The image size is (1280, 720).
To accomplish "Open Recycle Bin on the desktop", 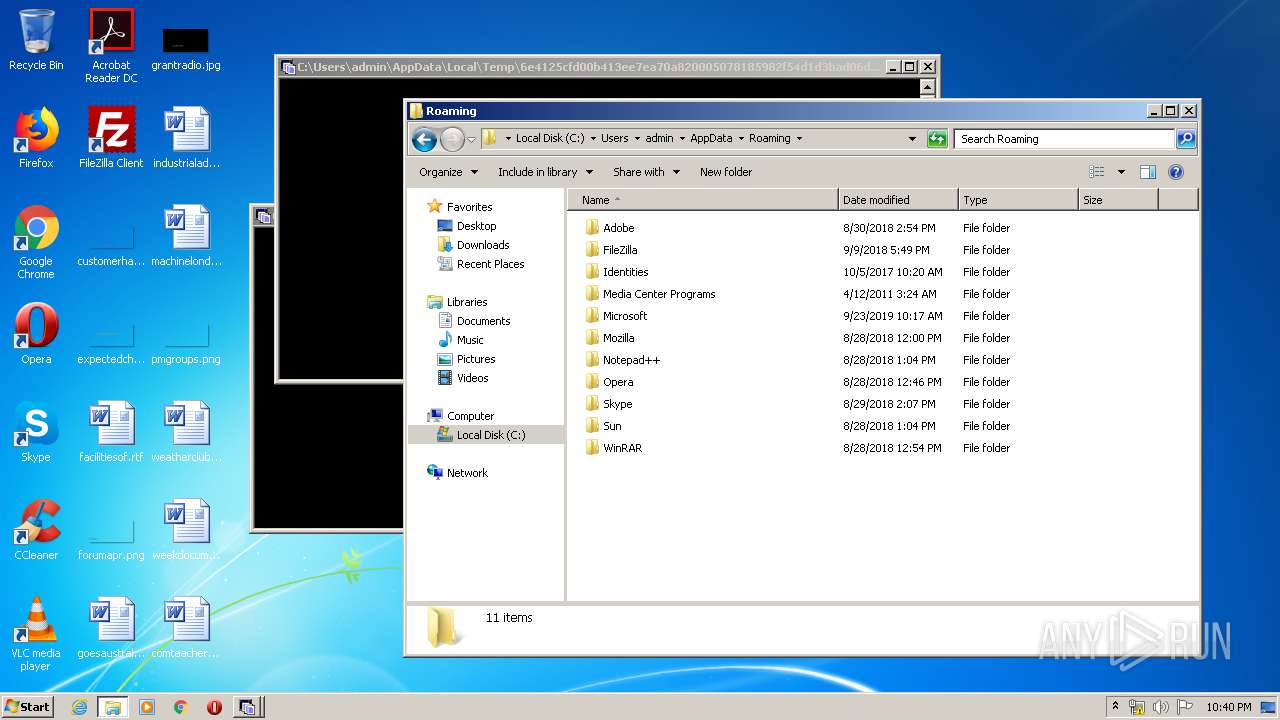I will pos(36,40).
